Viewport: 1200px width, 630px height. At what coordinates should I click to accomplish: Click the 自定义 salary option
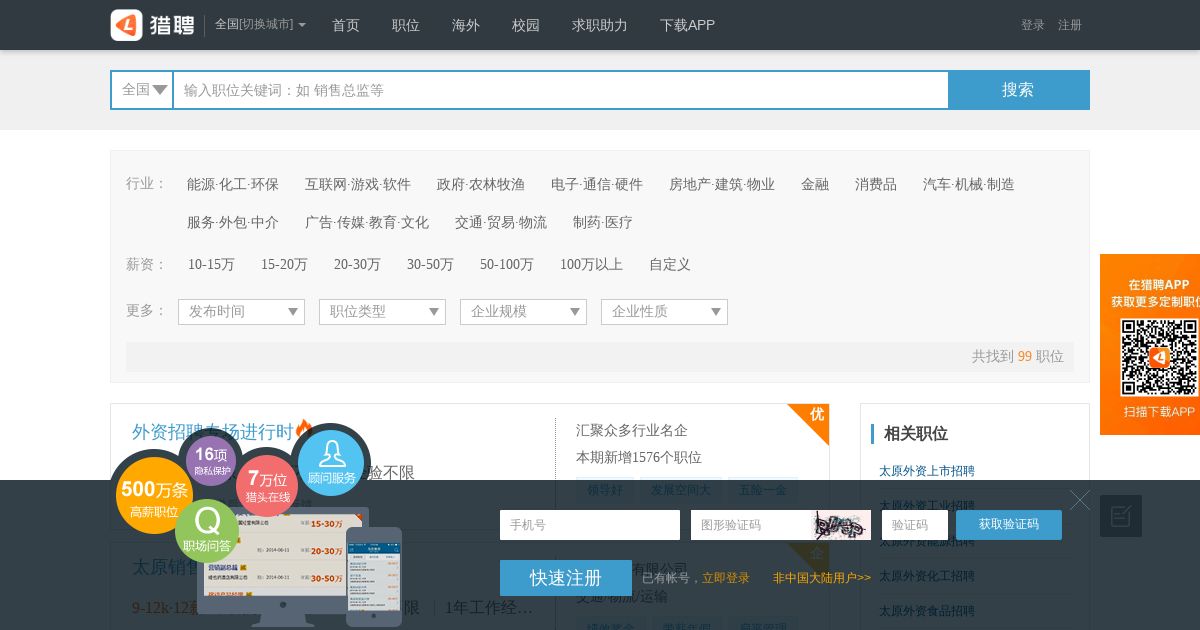[670, 264]
